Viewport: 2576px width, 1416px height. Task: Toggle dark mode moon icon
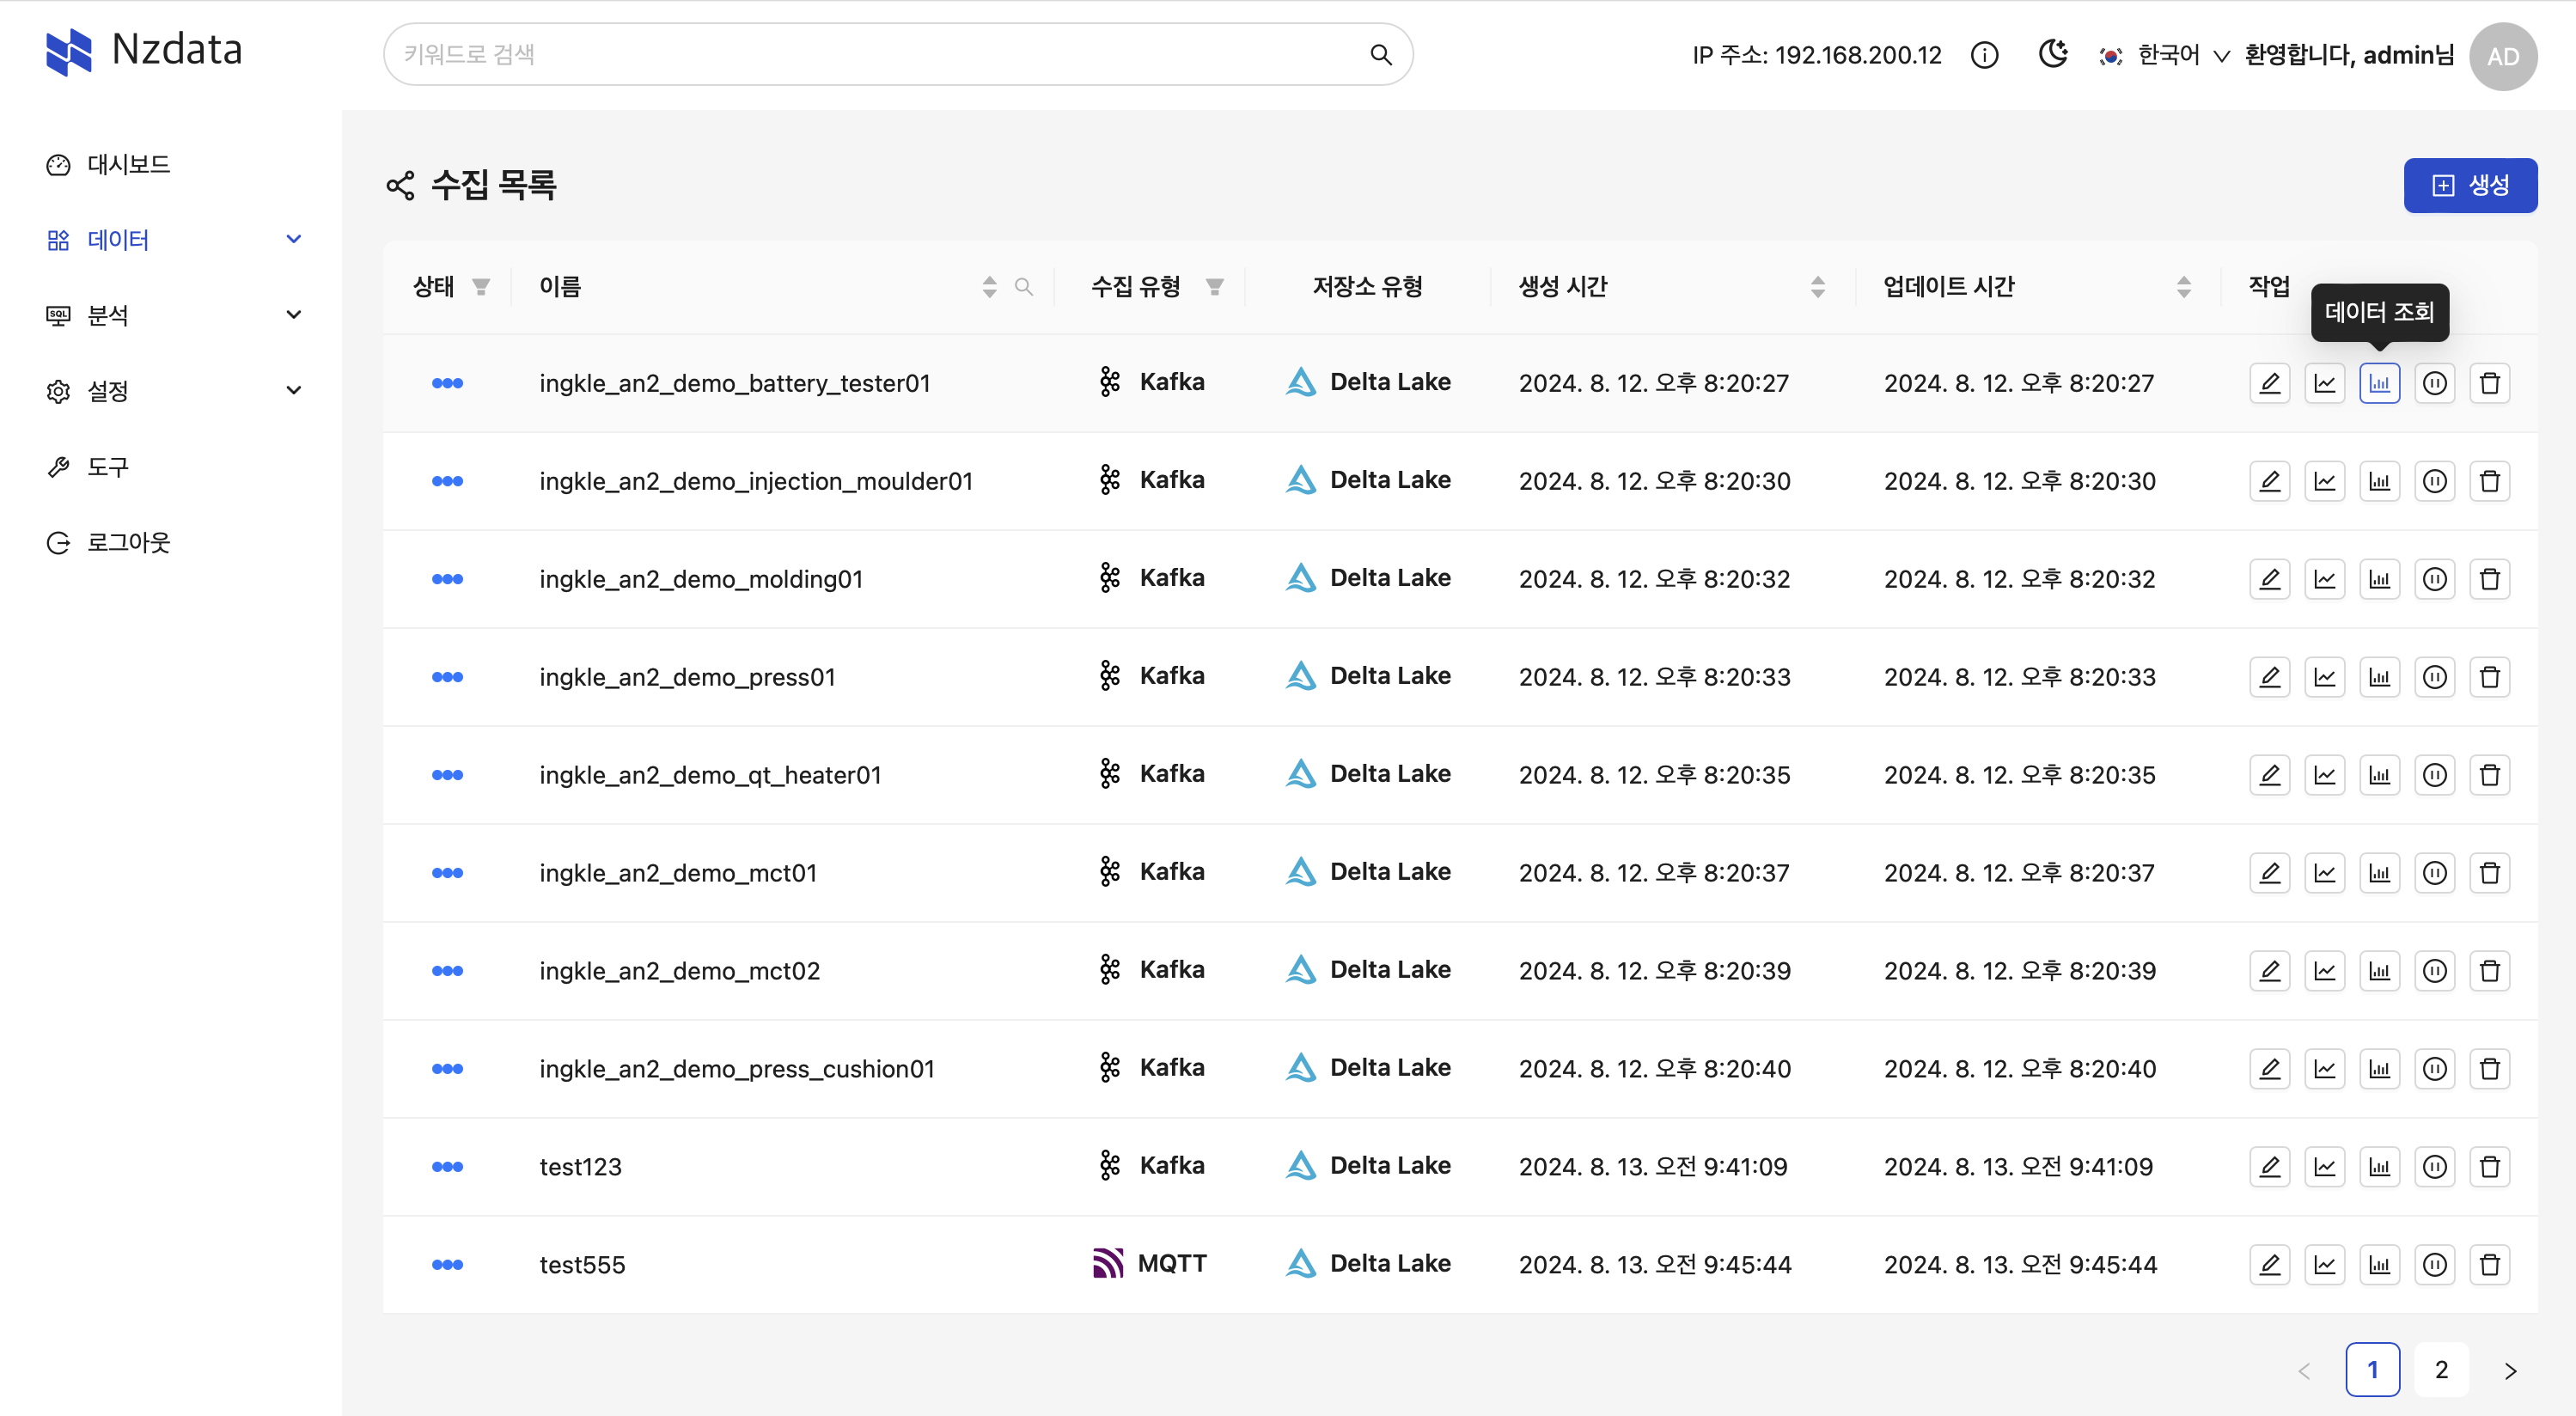tap(2053, 54)
